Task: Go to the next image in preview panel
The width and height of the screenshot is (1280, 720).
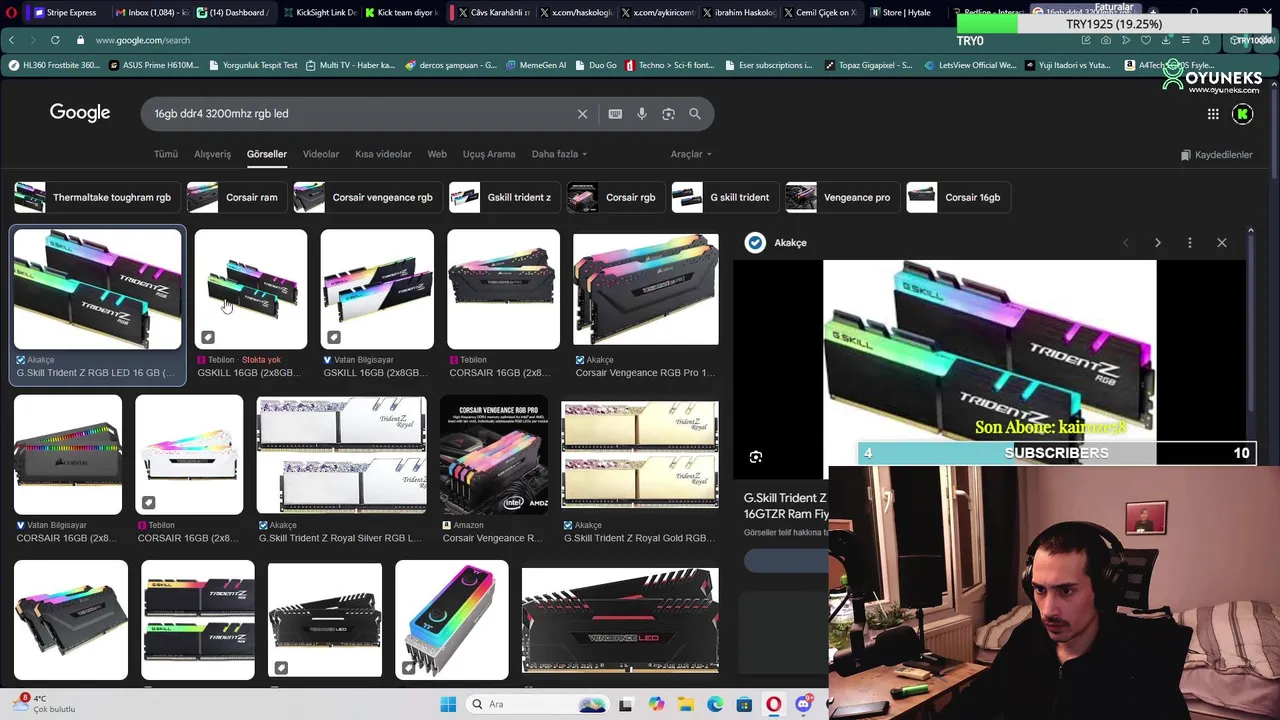Action: pos(1158,243)
